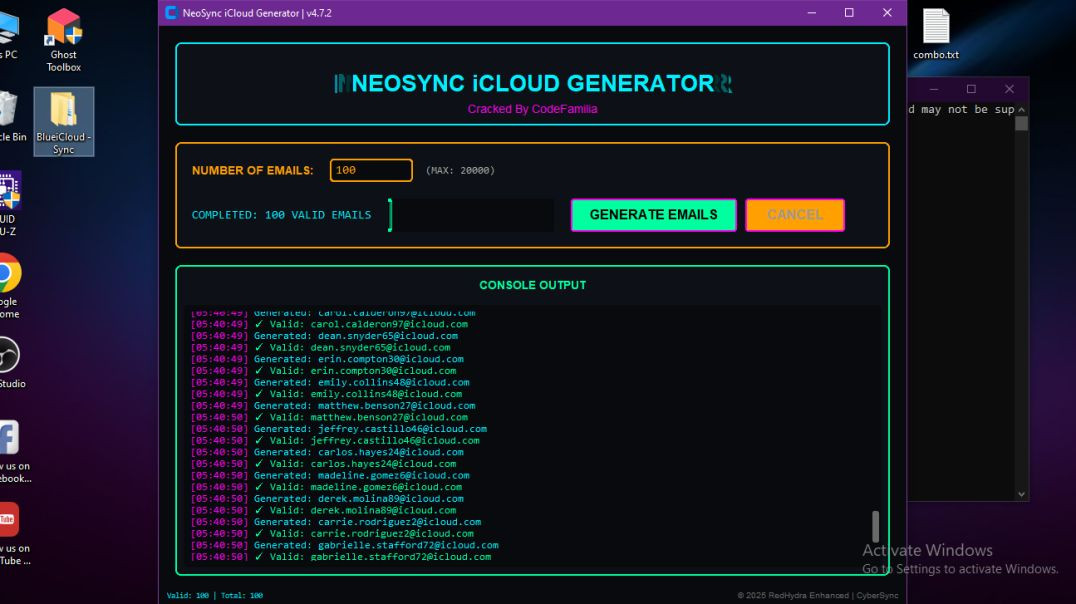This screenshot has height=604, width=1076.
Task: Click the 'COMPLETED: 100 VALID EMAILS' status label
Action: pyautogui.click(x=281, y=215)
